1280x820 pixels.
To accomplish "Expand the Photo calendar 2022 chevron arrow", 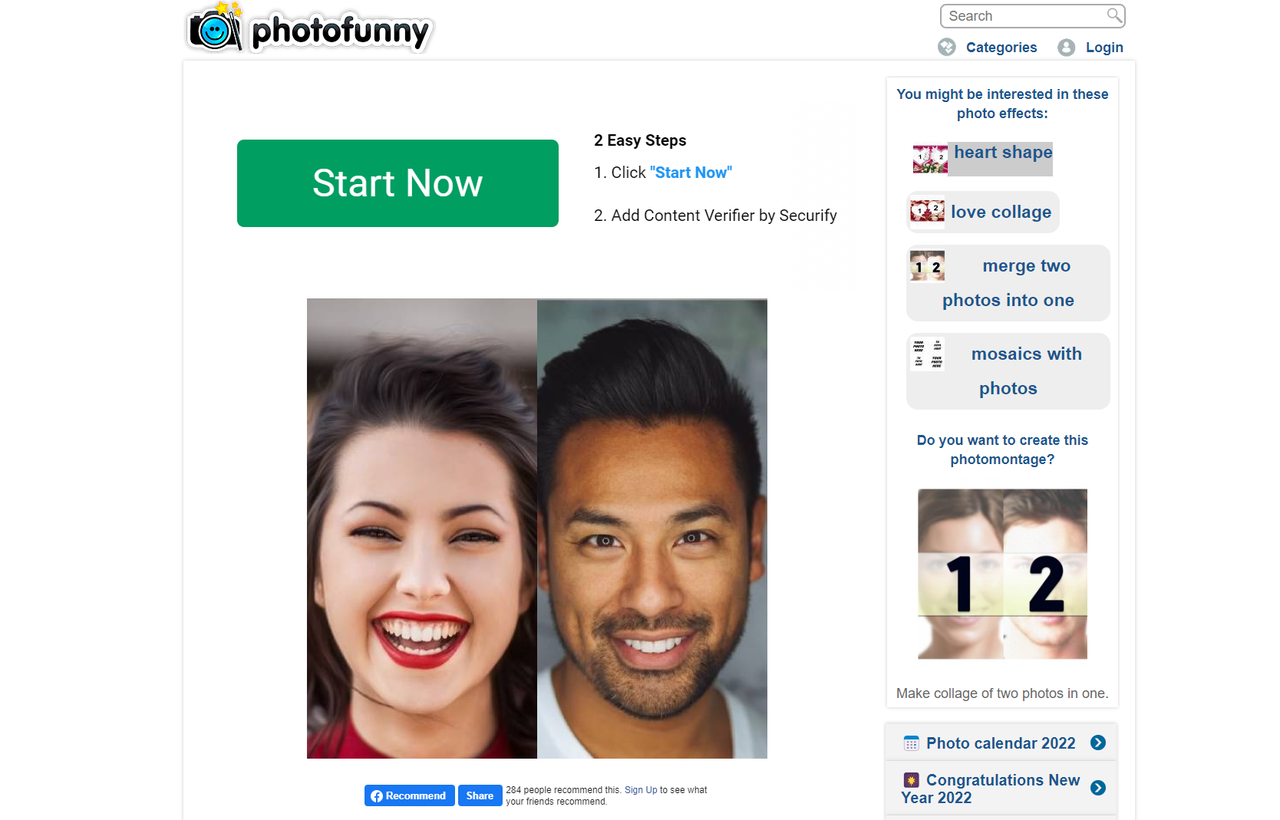I will coord(1098,742).
